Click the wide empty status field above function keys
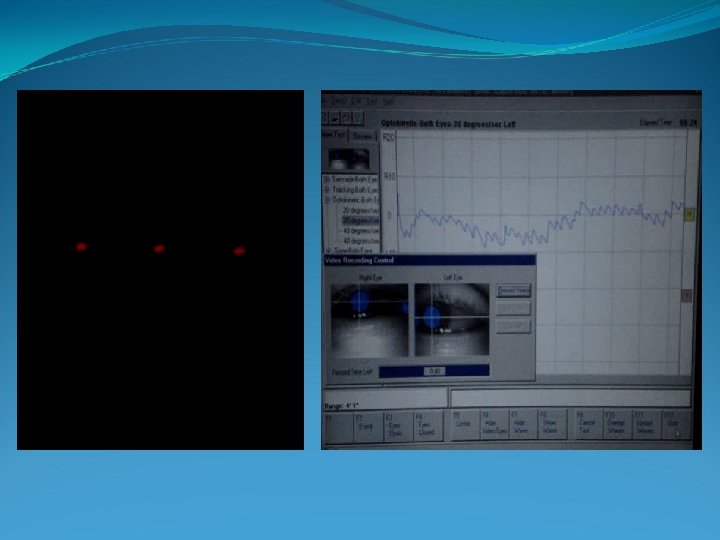The height and width of the screenshot is (540, 720). click(570, 398)
